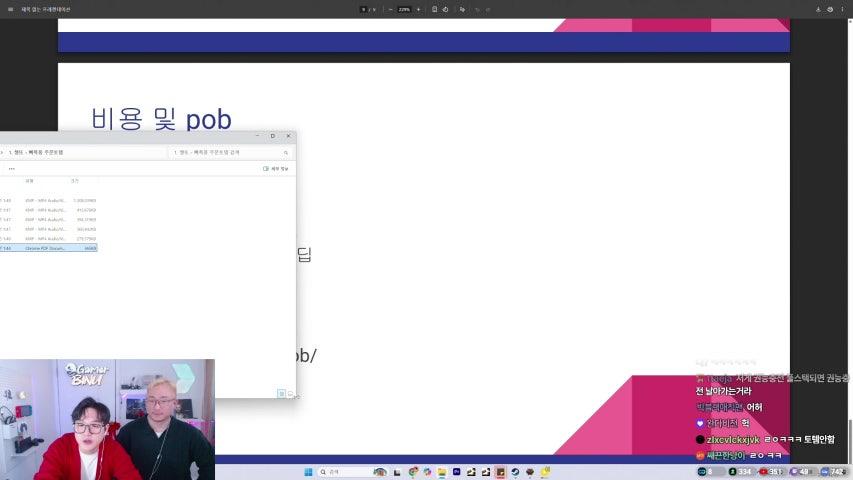Print the PDF document
This screenshot has width=853, height=480.
[x=830, y=9]
